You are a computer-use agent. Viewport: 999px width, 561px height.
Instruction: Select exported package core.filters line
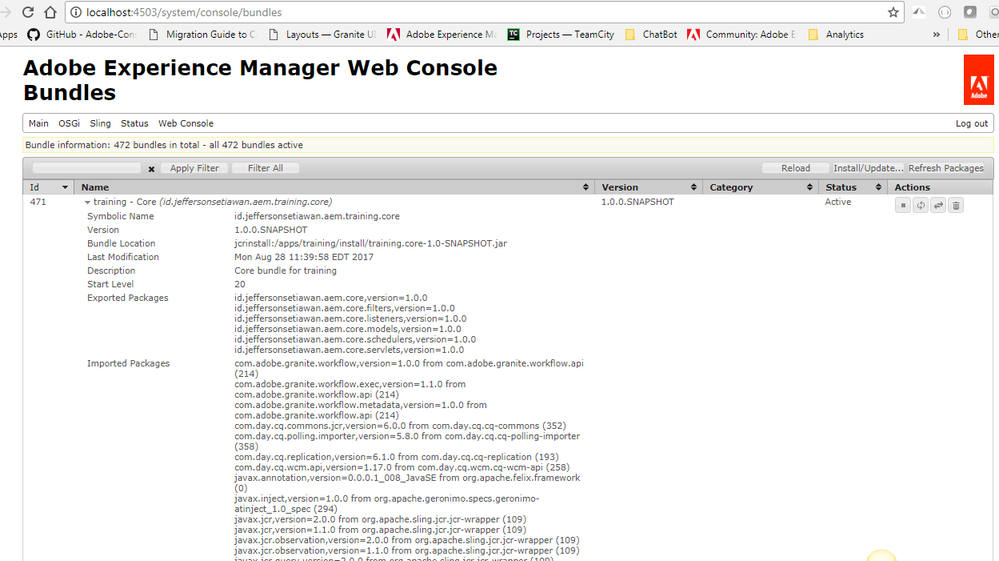coord(345,308)
